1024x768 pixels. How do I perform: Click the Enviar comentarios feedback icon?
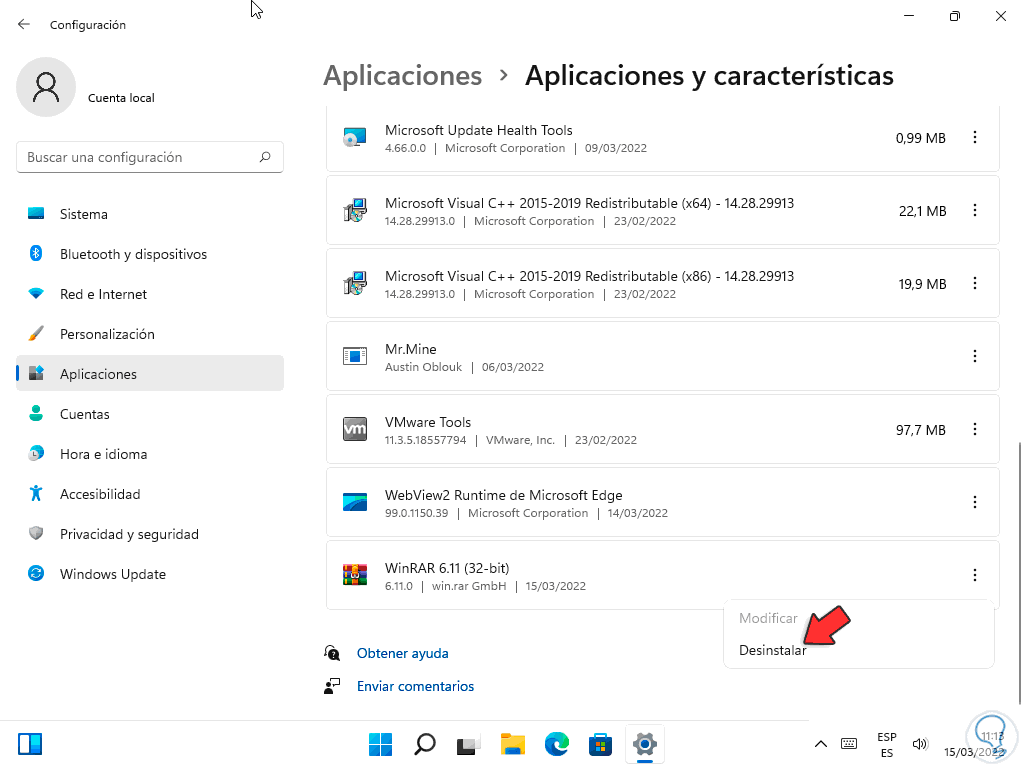[332, 686]
